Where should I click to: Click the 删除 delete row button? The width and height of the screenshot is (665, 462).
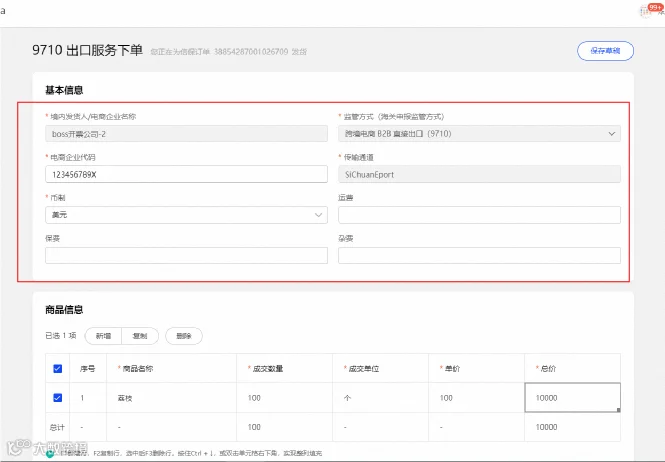click(184, 336)
